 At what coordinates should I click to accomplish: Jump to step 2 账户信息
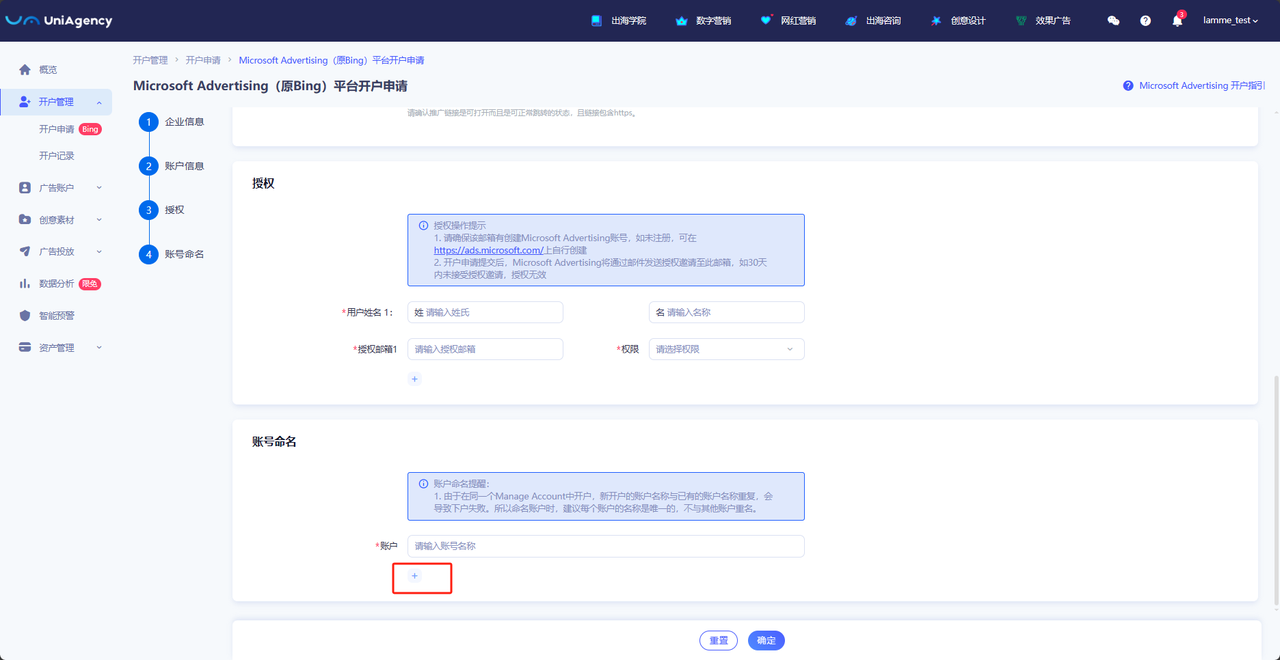[x=172, y=166]
